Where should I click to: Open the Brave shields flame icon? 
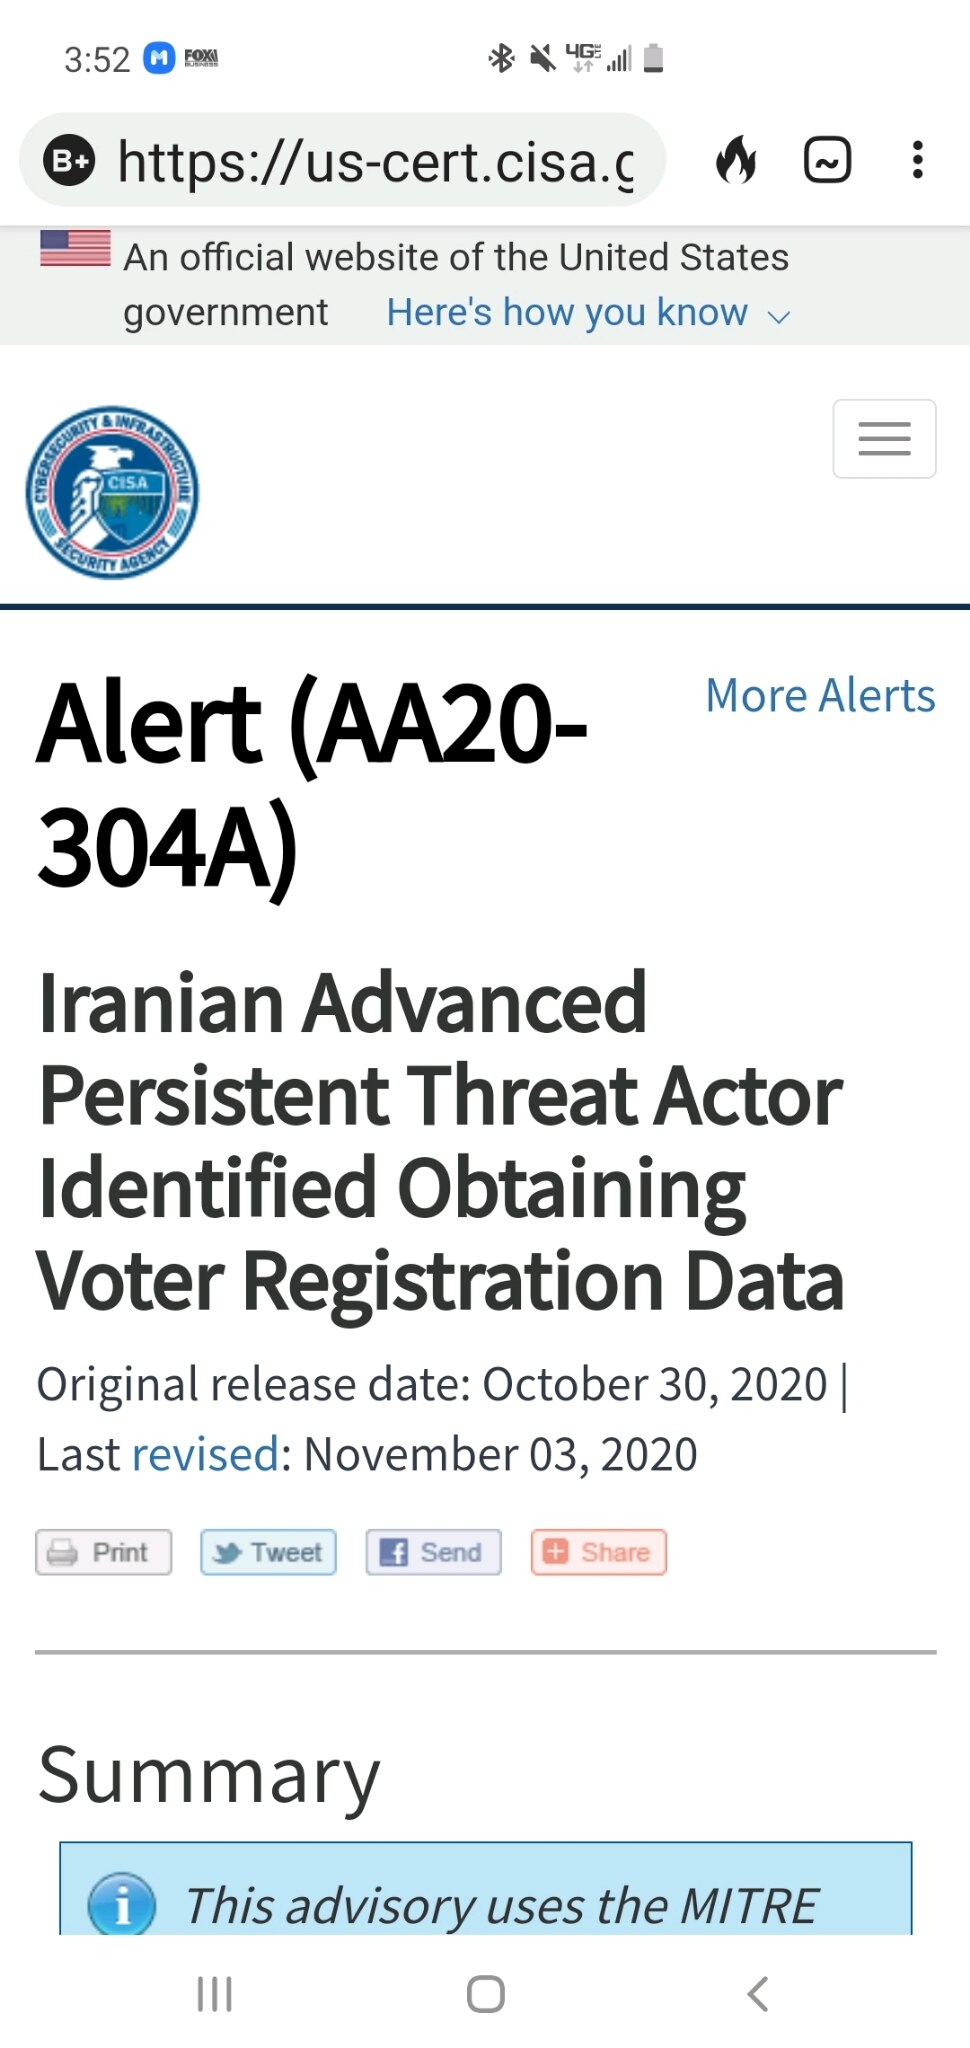coord(738,160)
